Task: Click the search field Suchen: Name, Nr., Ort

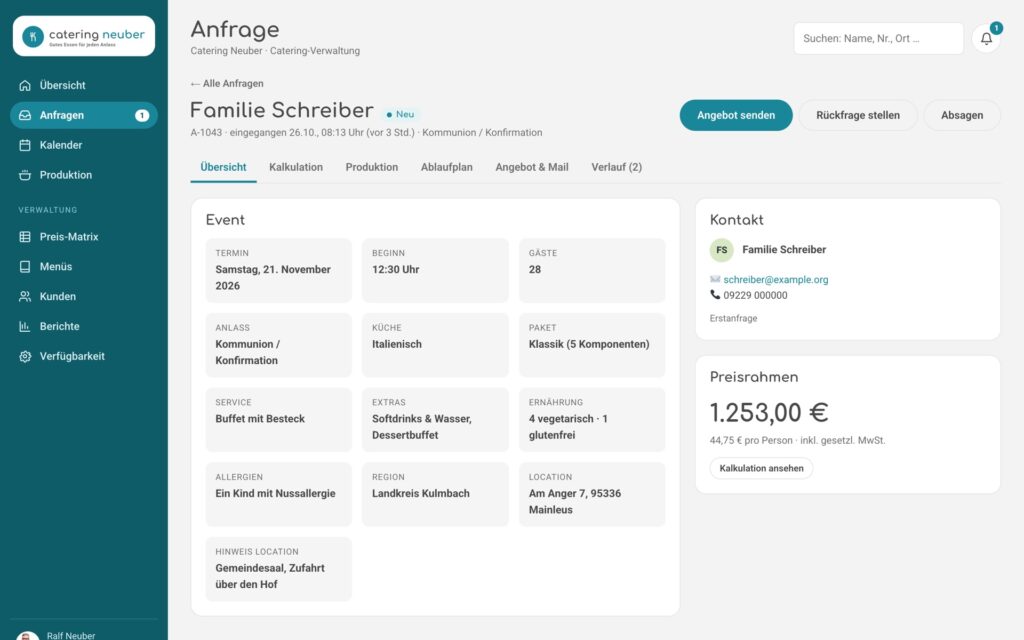Action: [x=878, y=39]
